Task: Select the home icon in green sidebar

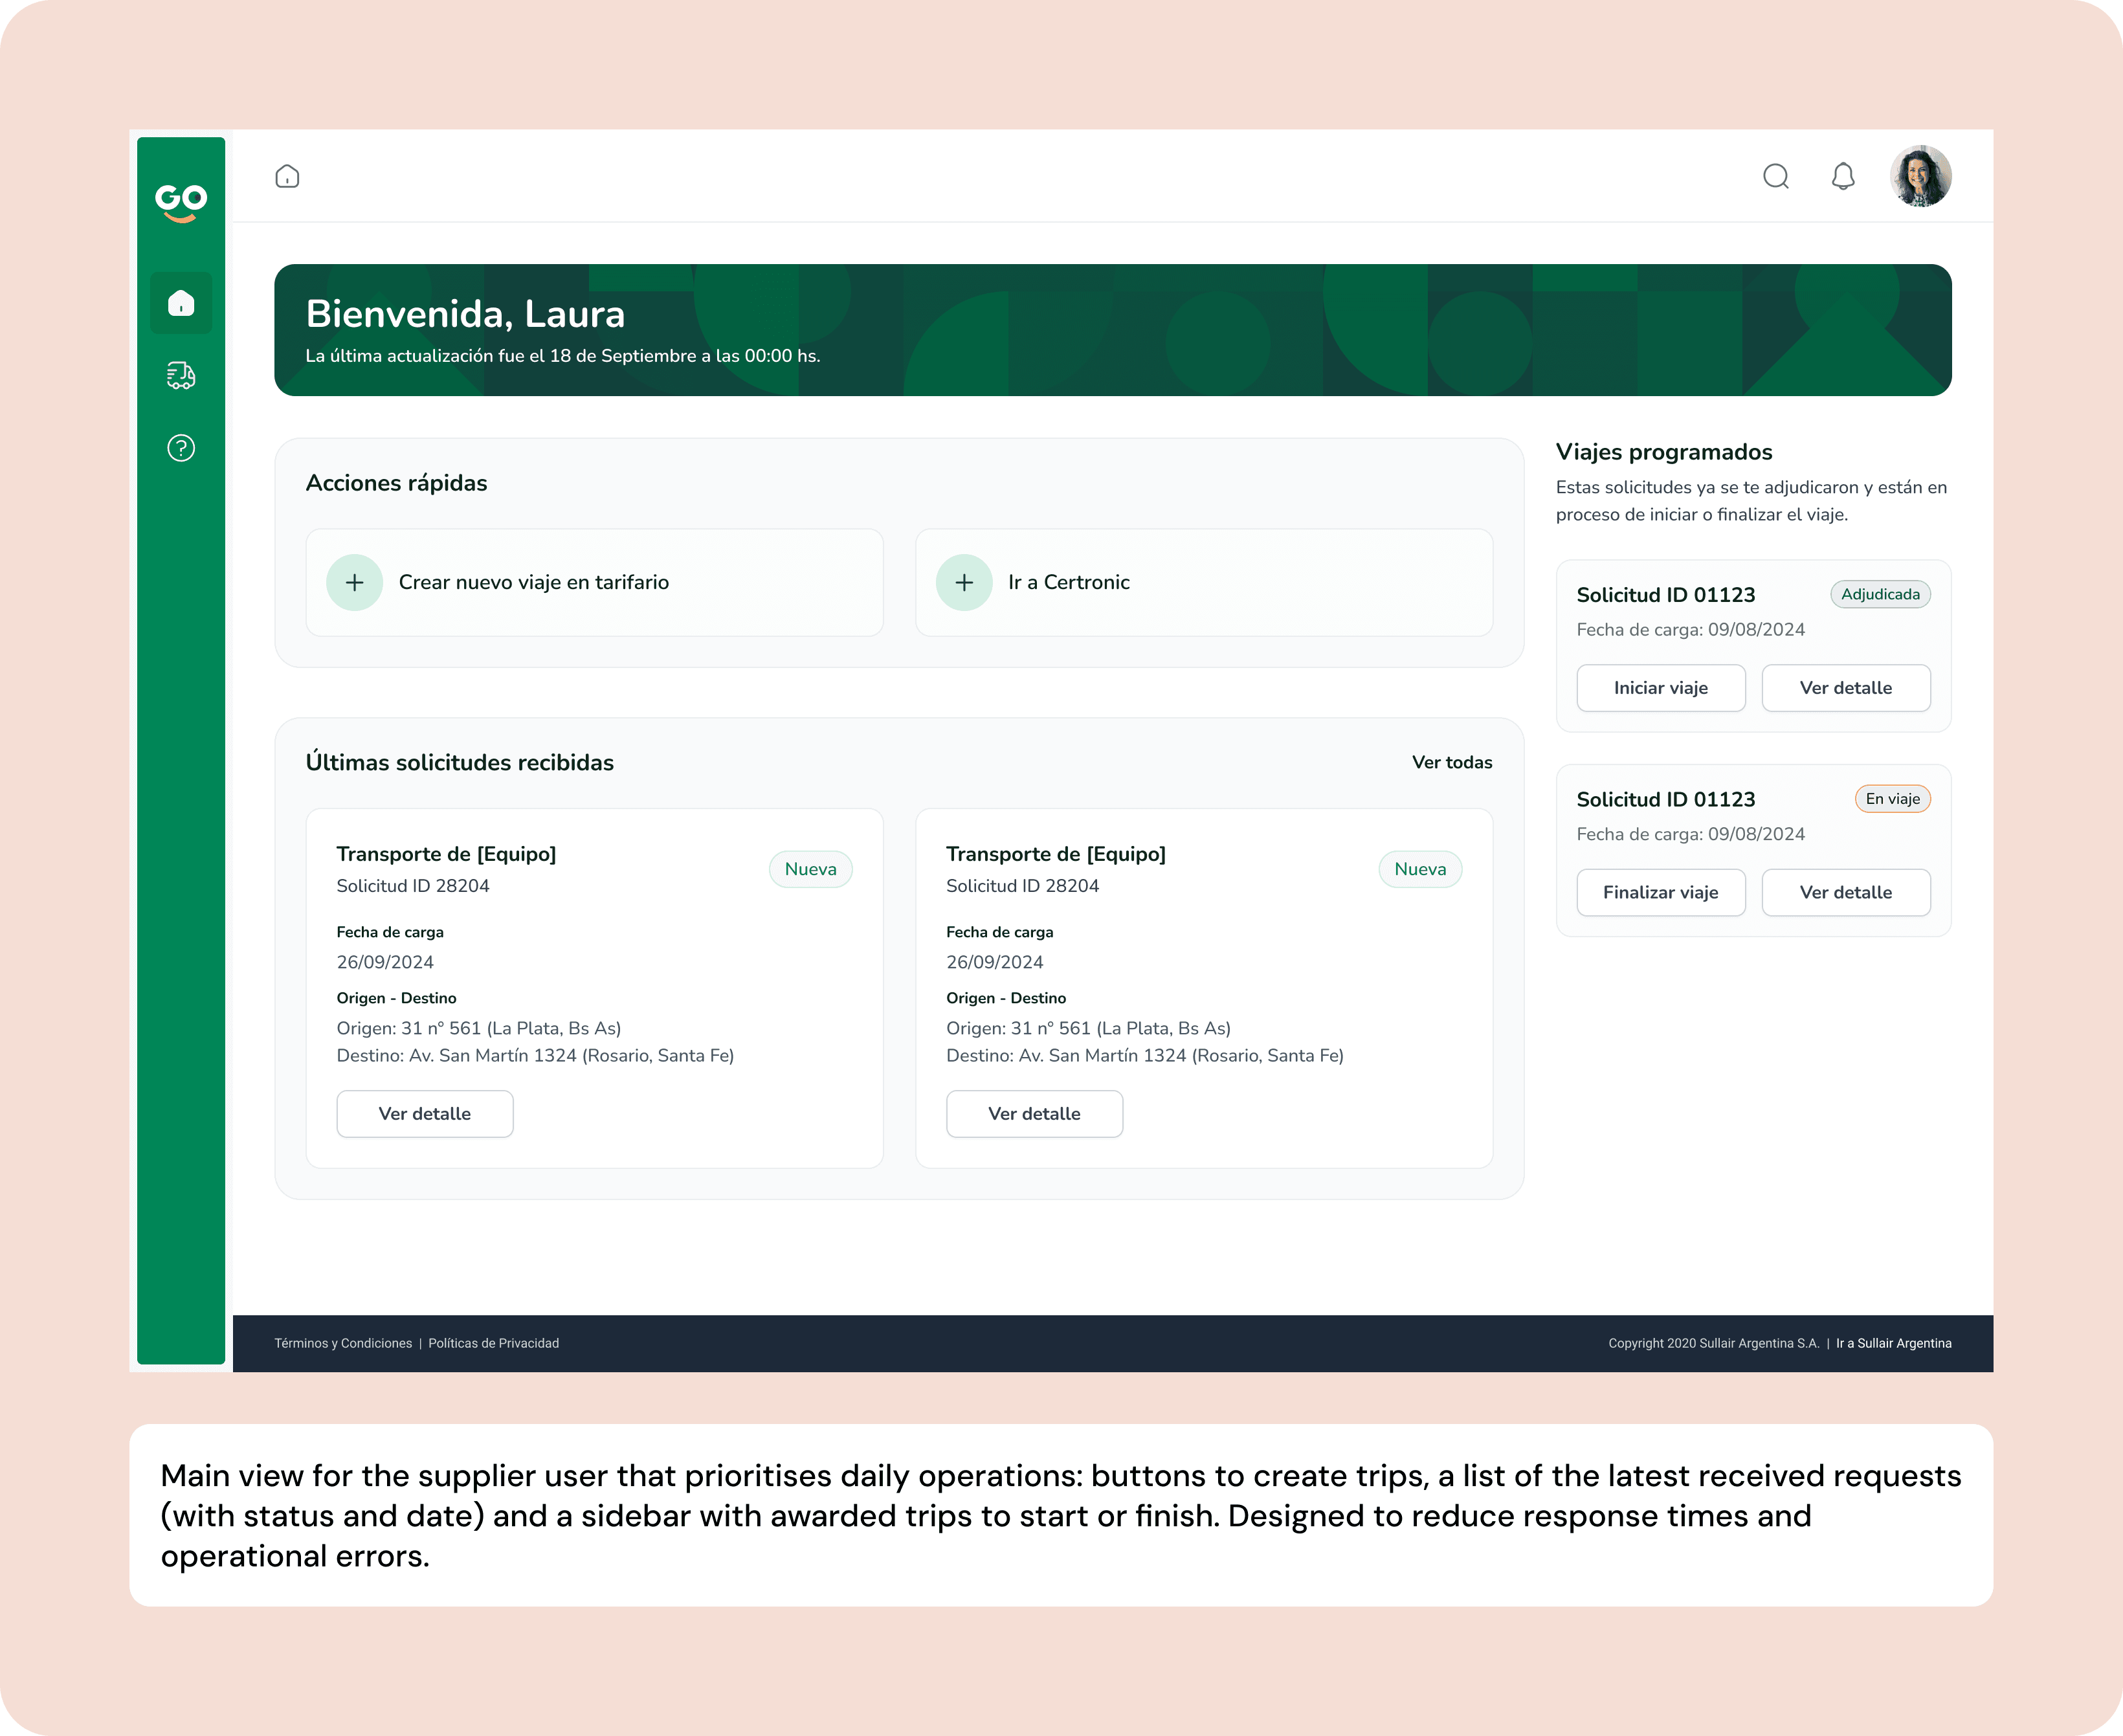Action: 181,303
